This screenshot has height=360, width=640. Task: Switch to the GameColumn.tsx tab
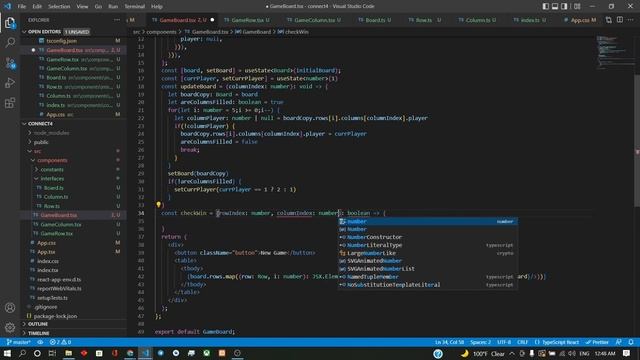click(x=313, y=20)
